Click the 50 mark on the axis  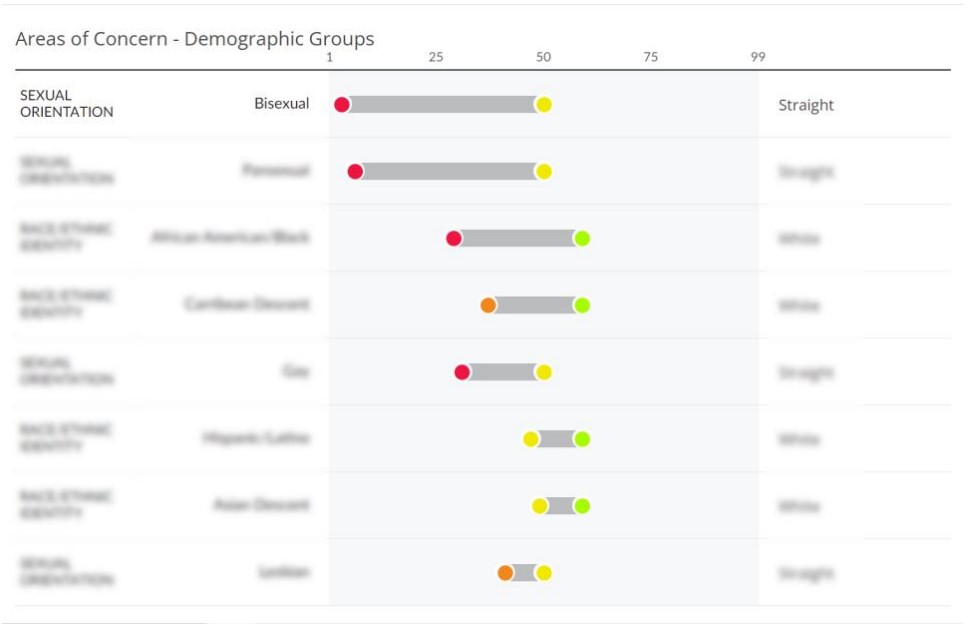click(543, 57)
